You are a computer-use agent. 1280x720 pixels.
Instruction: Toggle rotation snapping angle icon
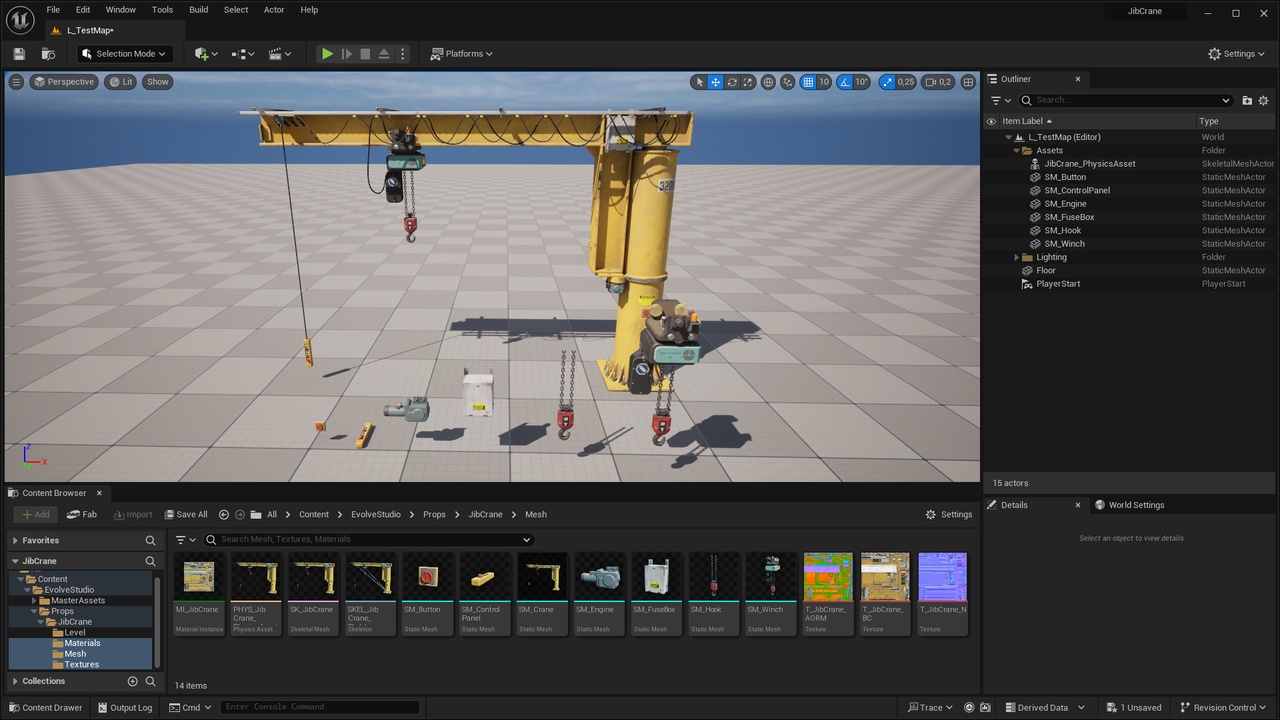845,82
